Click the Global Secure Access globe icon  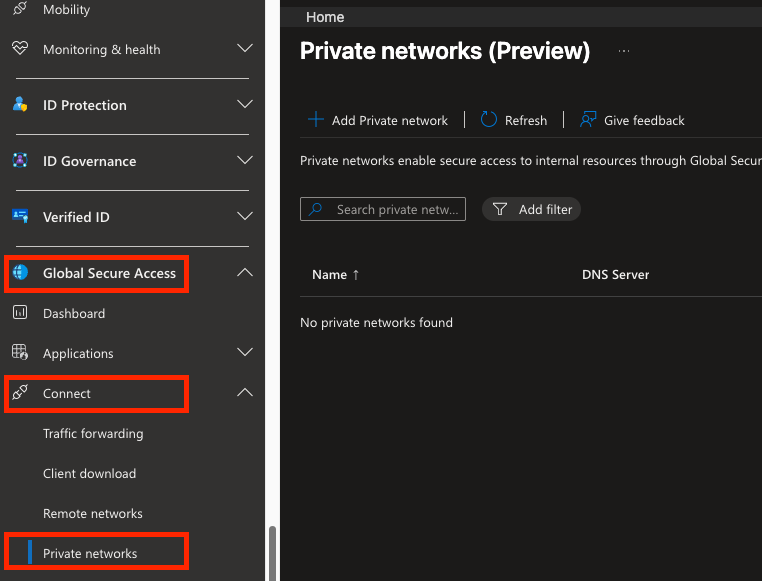click(x=20, y=273)
